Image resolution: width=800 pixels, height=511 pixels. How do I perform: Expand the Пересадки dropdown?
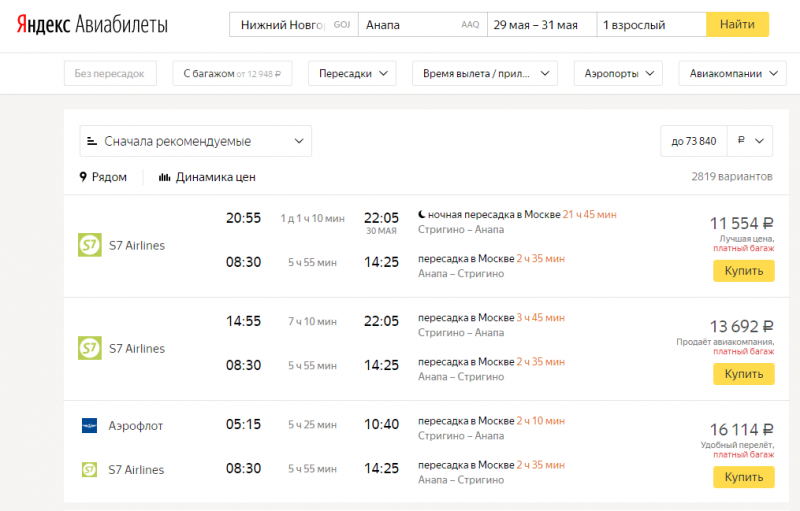[x=352, y=73]
